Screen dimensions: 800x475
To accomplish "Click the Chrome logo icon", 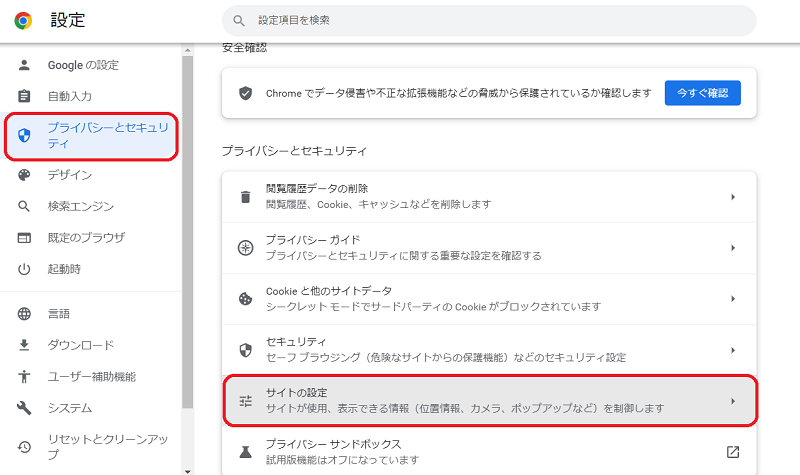I will 22,20.
